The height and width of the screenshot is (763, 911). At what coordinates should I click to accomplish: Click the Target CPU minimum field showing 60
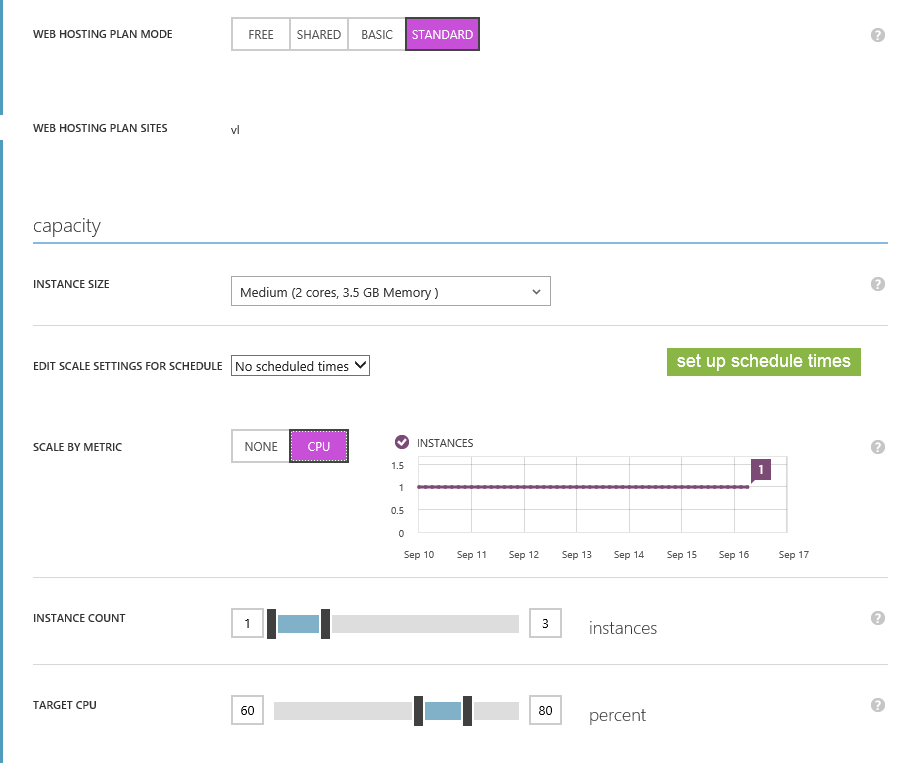(x=247, y=711)
